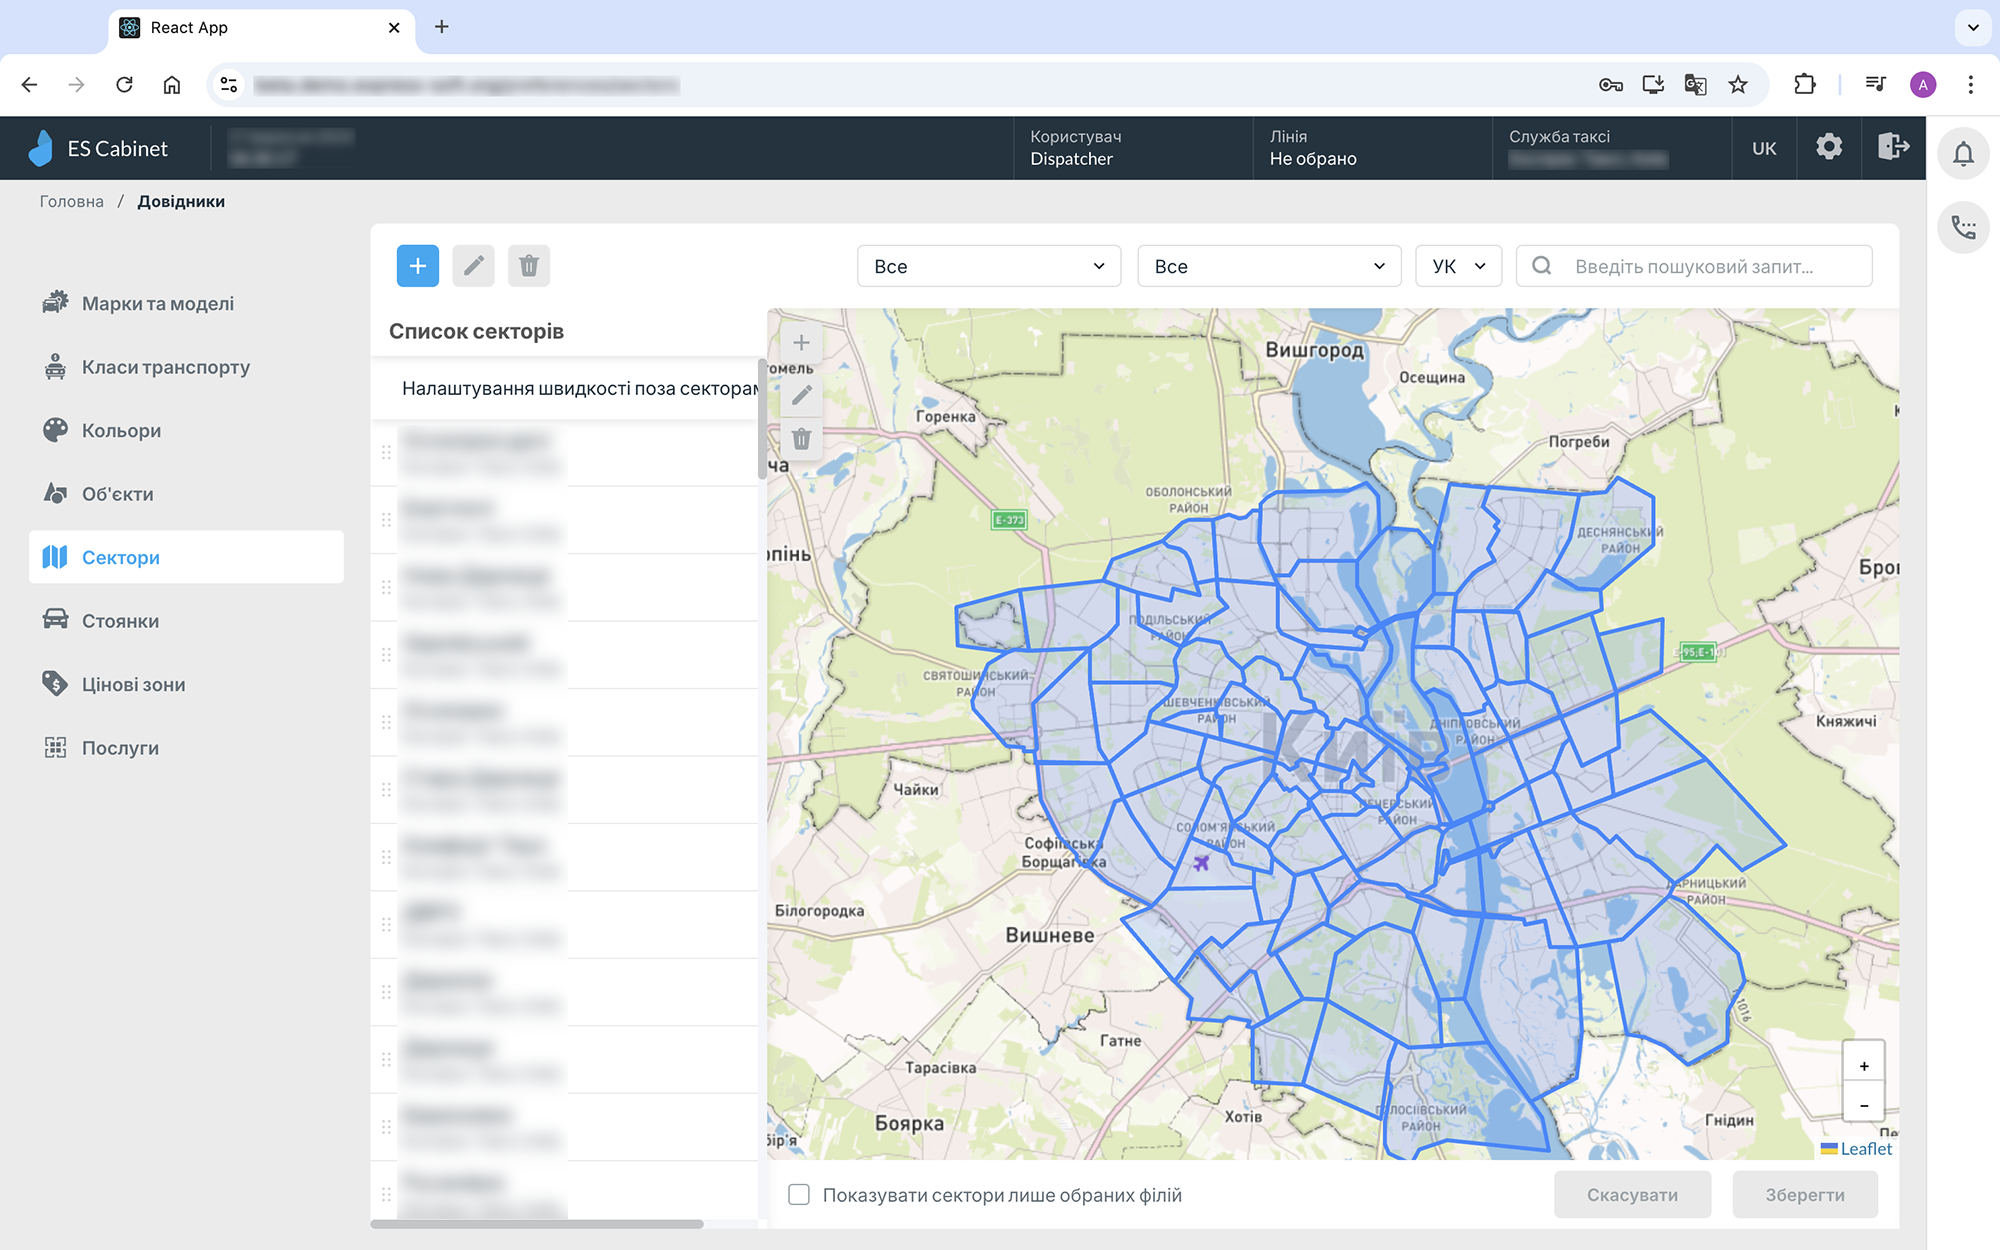
Task: Open Chrome three-dot menu
Action: point(1971,85)
